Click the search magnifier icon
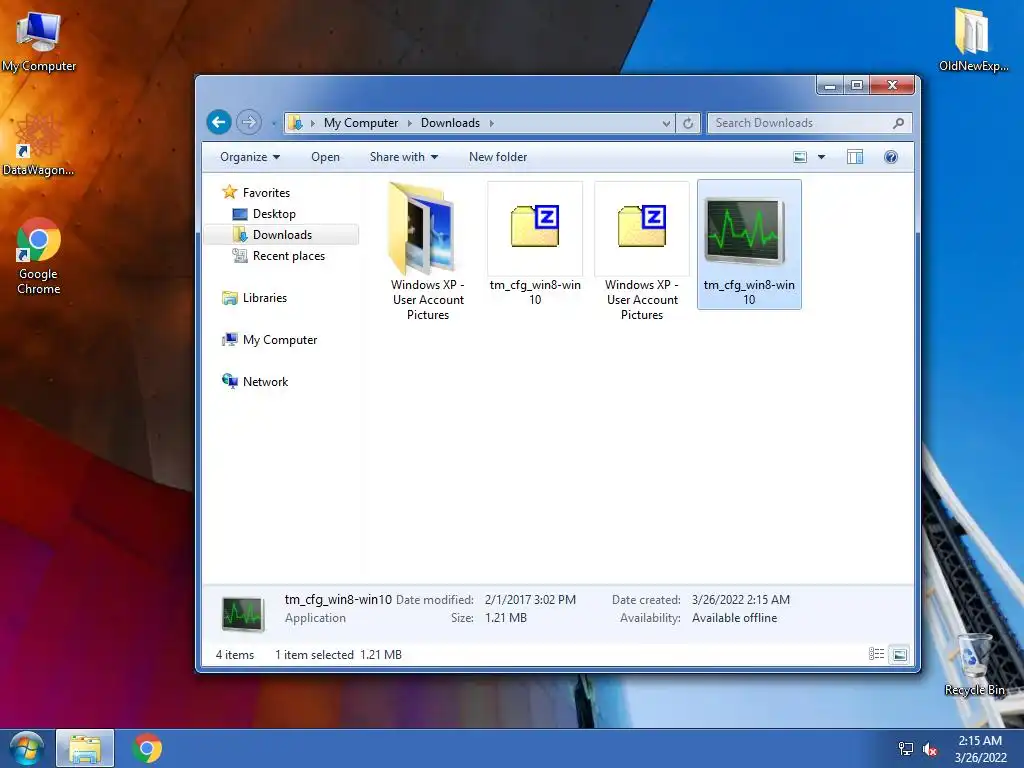The image size is (1024, 768). click(899, 123)
